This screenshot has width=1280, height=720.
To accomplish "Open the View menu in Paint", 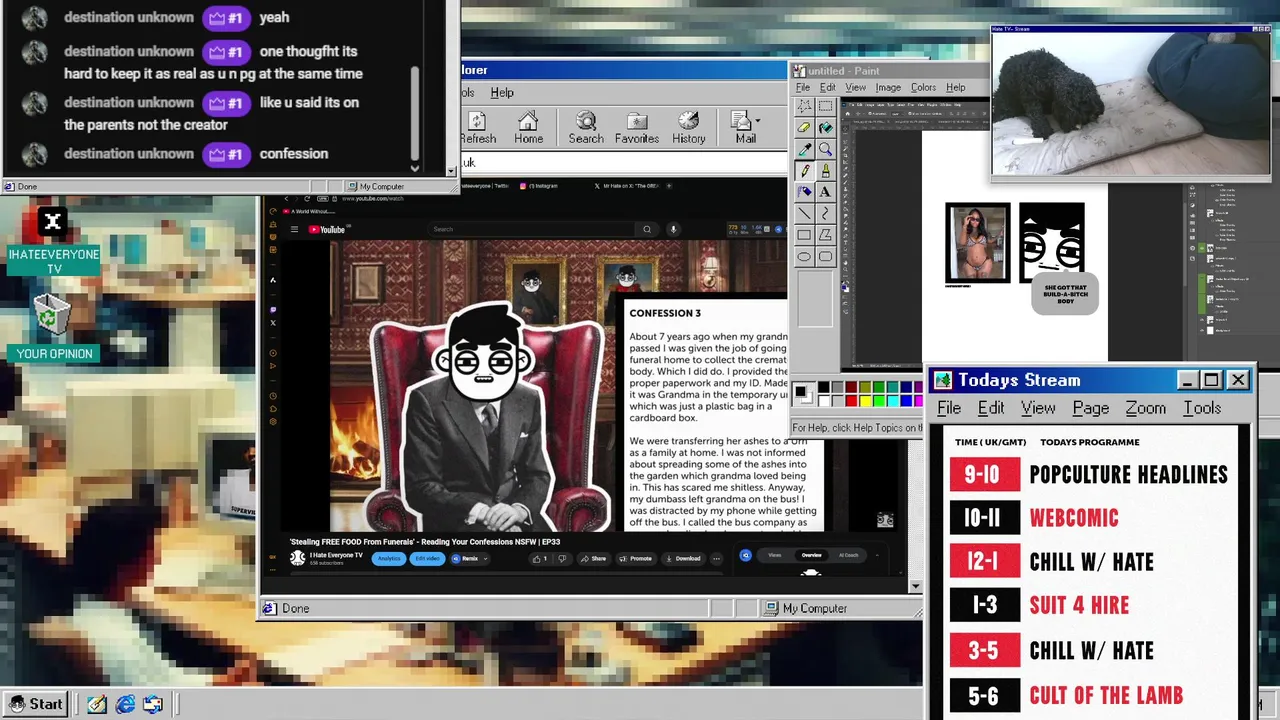I will click(855, 87).
